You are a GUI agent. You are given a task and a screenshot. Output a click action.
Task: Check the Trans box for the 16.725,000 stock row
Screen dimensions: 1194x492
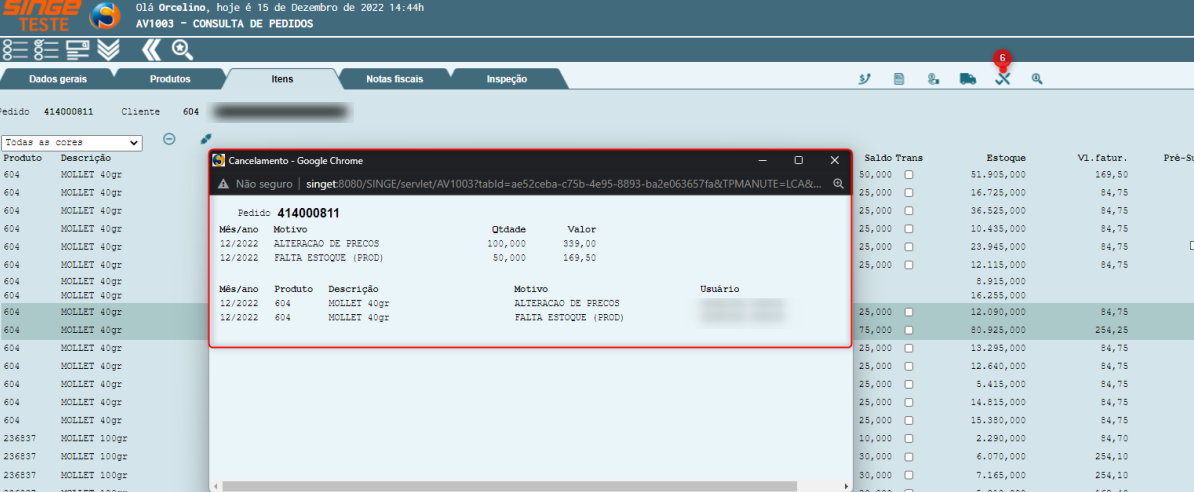point(909,193)
